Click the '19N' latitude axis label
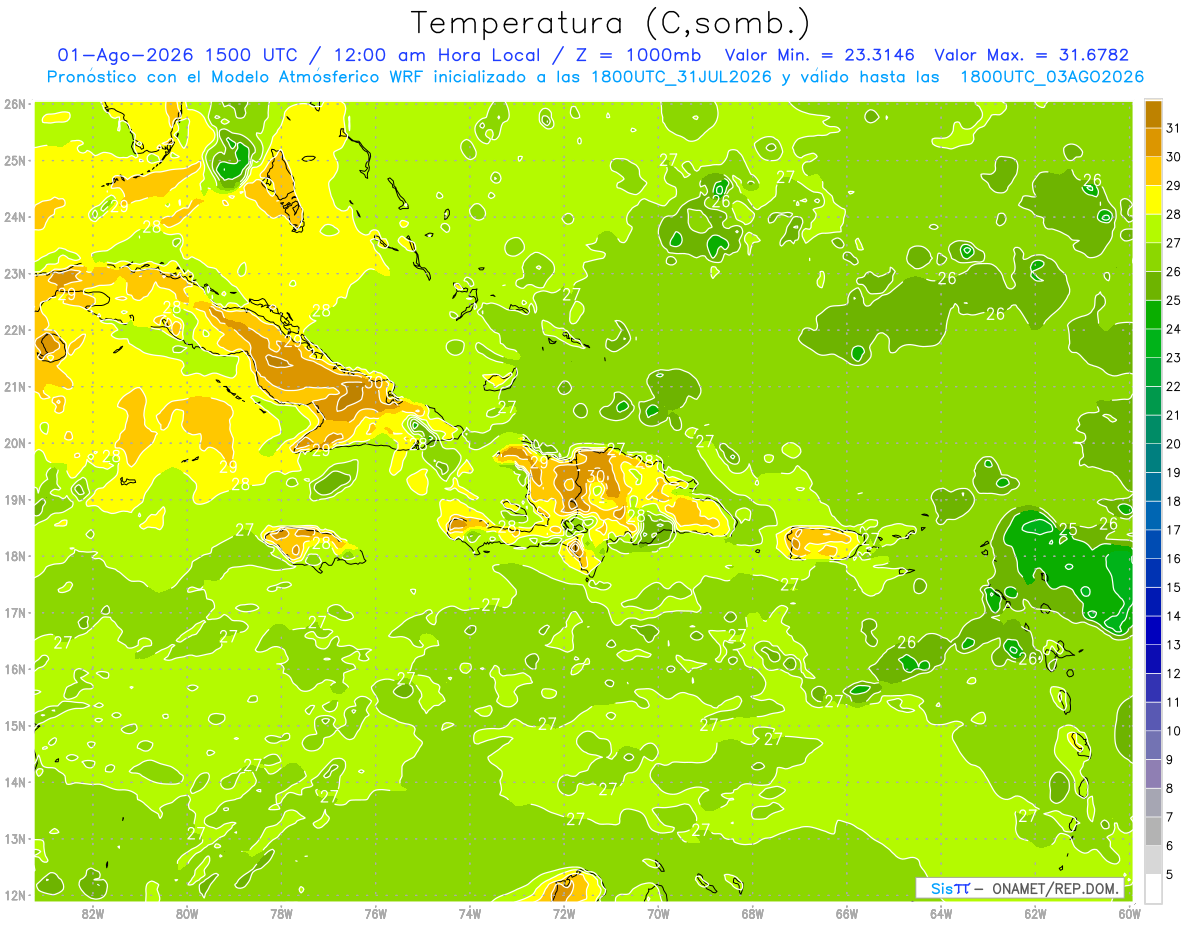Screen dimensions: 1200x927 pos(15,499)
